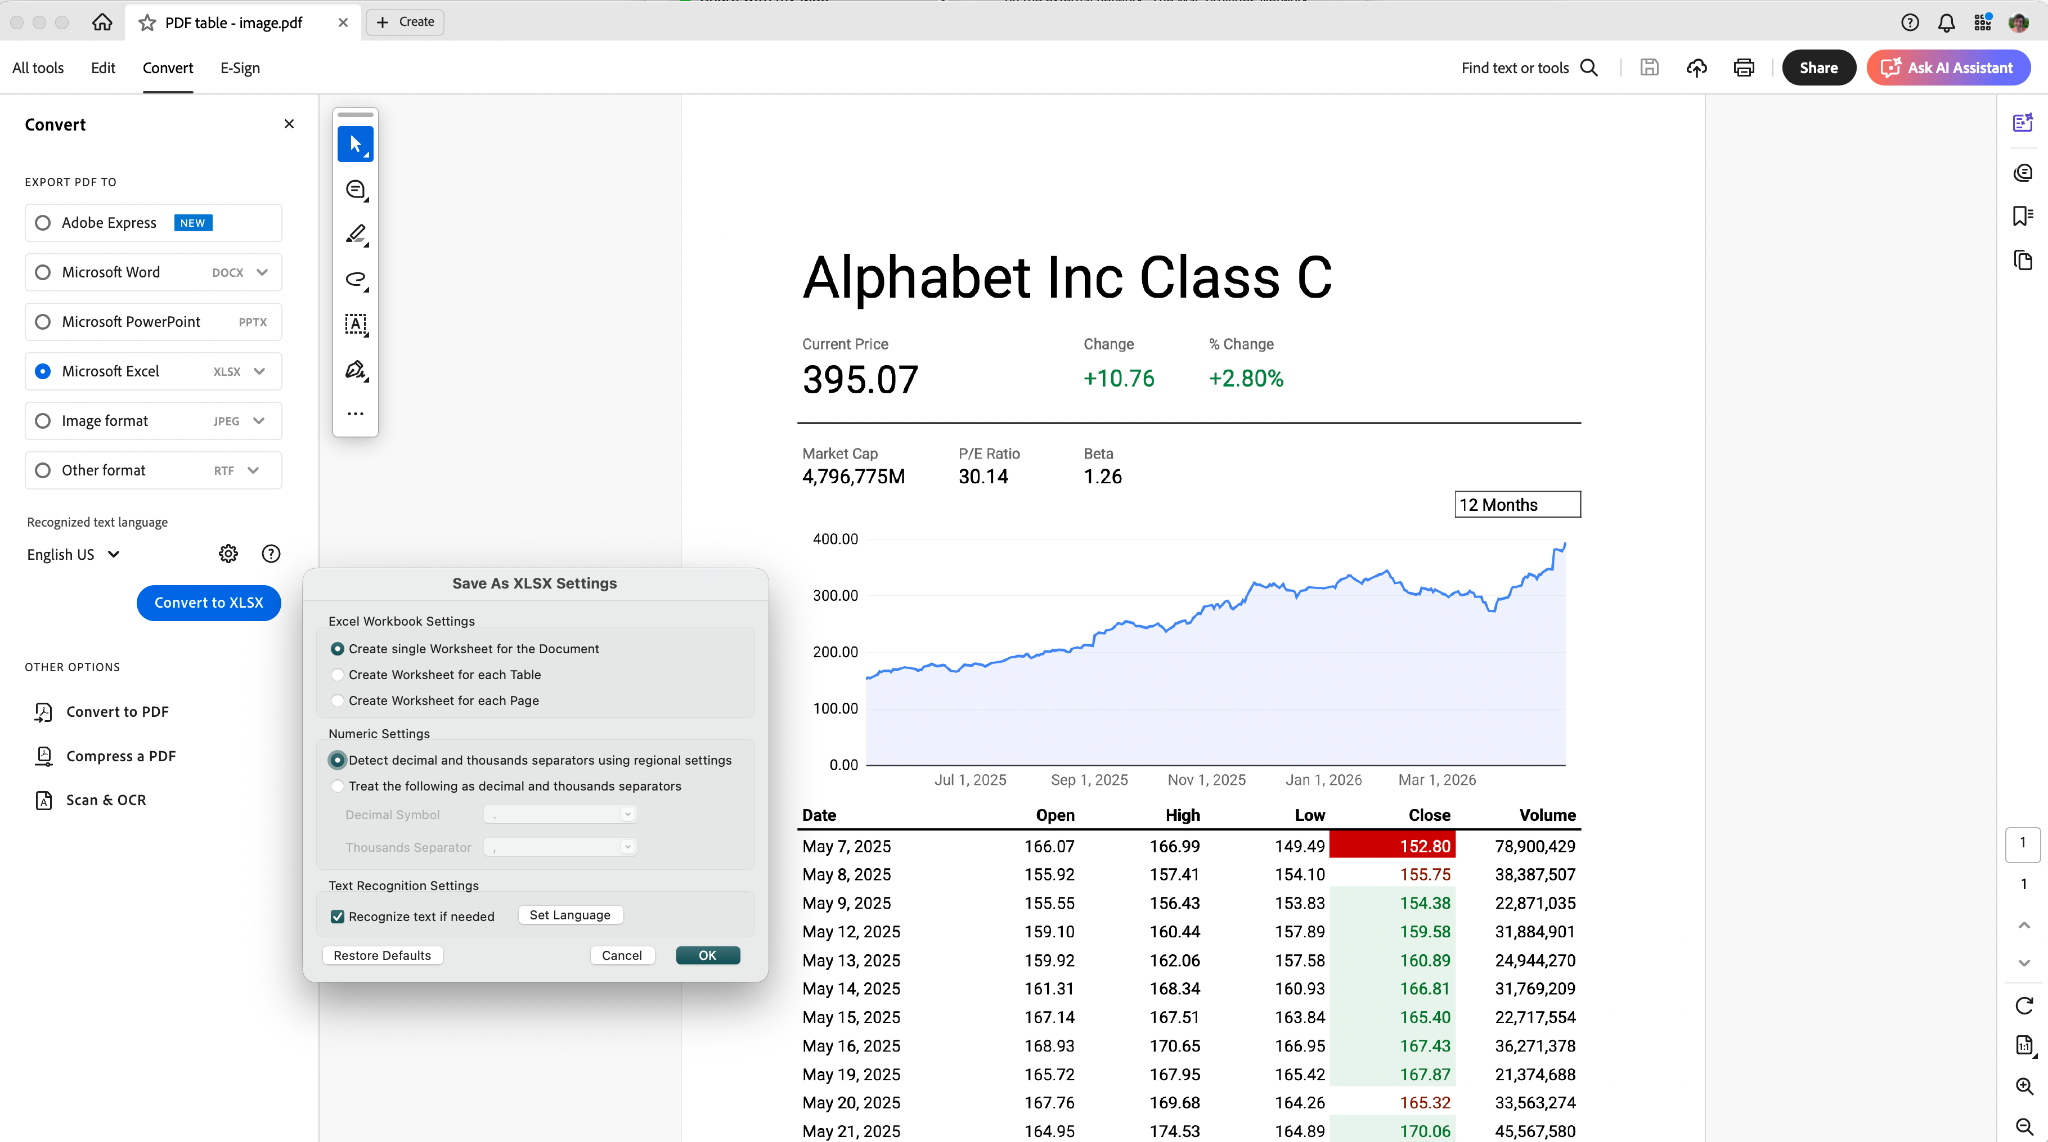Open the Home icon
The height and width of the screenshot is (1142, 2048).
[102, 22]
